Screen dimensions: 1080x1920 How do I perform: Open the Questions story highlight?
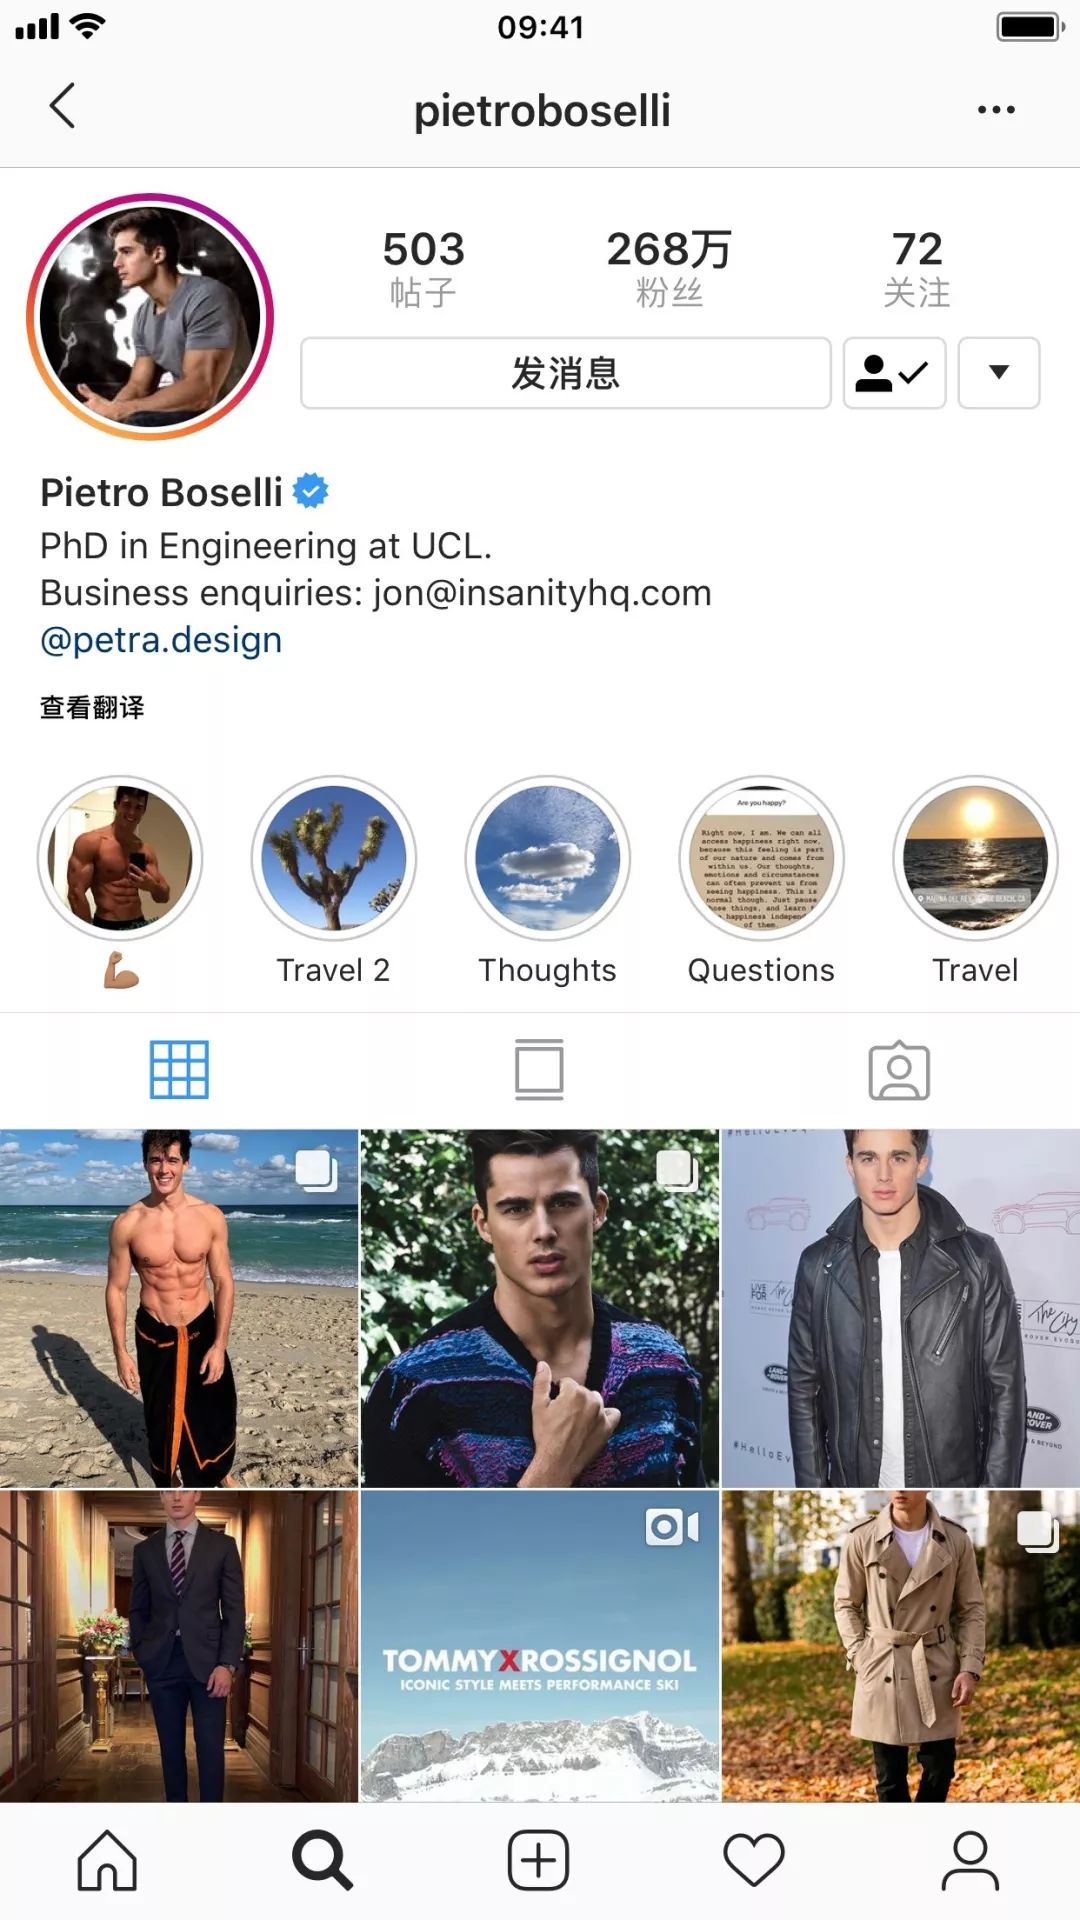[761, 881]
